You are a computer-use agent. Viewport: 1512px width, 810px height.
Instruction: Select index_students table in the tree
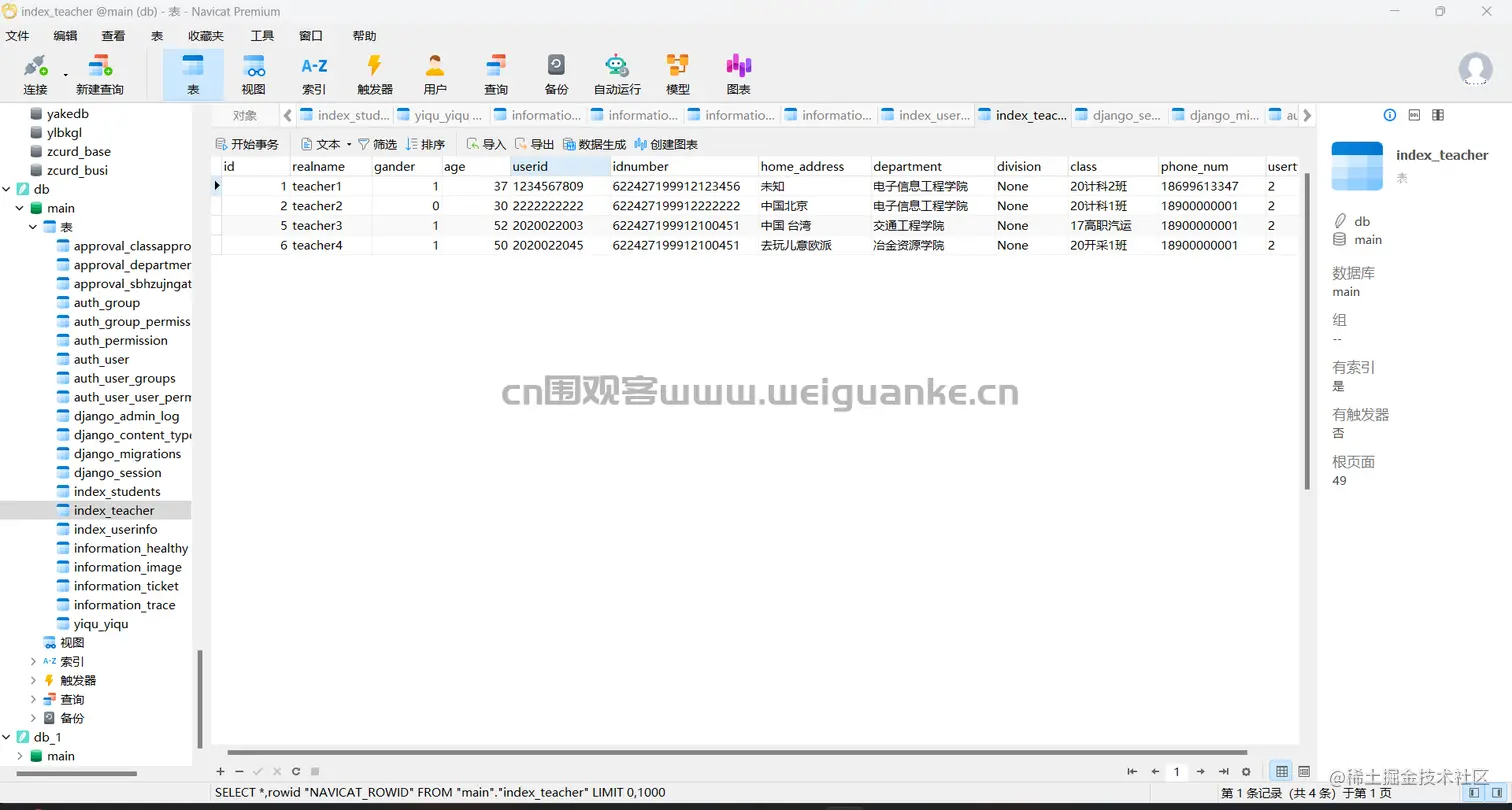point(116,491)
